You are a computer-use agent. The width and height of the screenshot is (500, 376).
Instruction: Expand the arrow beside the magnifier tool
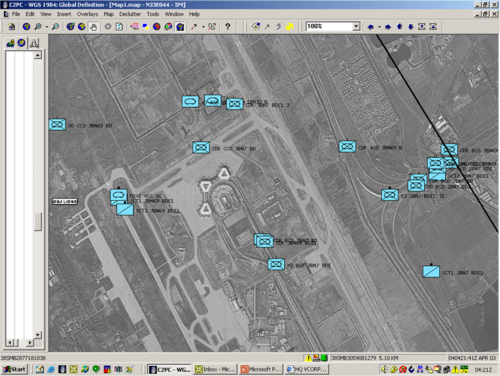point(47,27)
